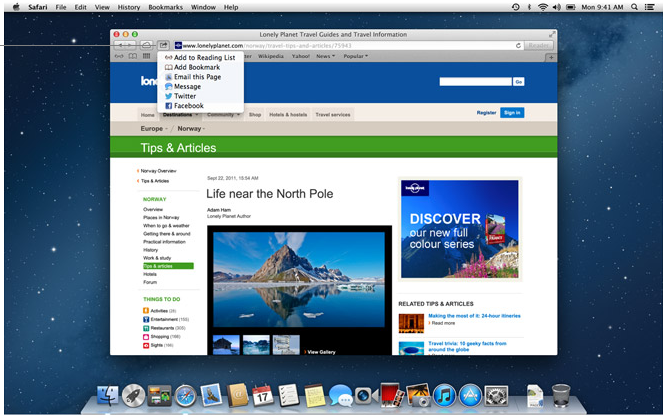This screenshot has width=663, height=416.
Task: Open the Hotels & hostels tab
Action: [x=288, y=115]
